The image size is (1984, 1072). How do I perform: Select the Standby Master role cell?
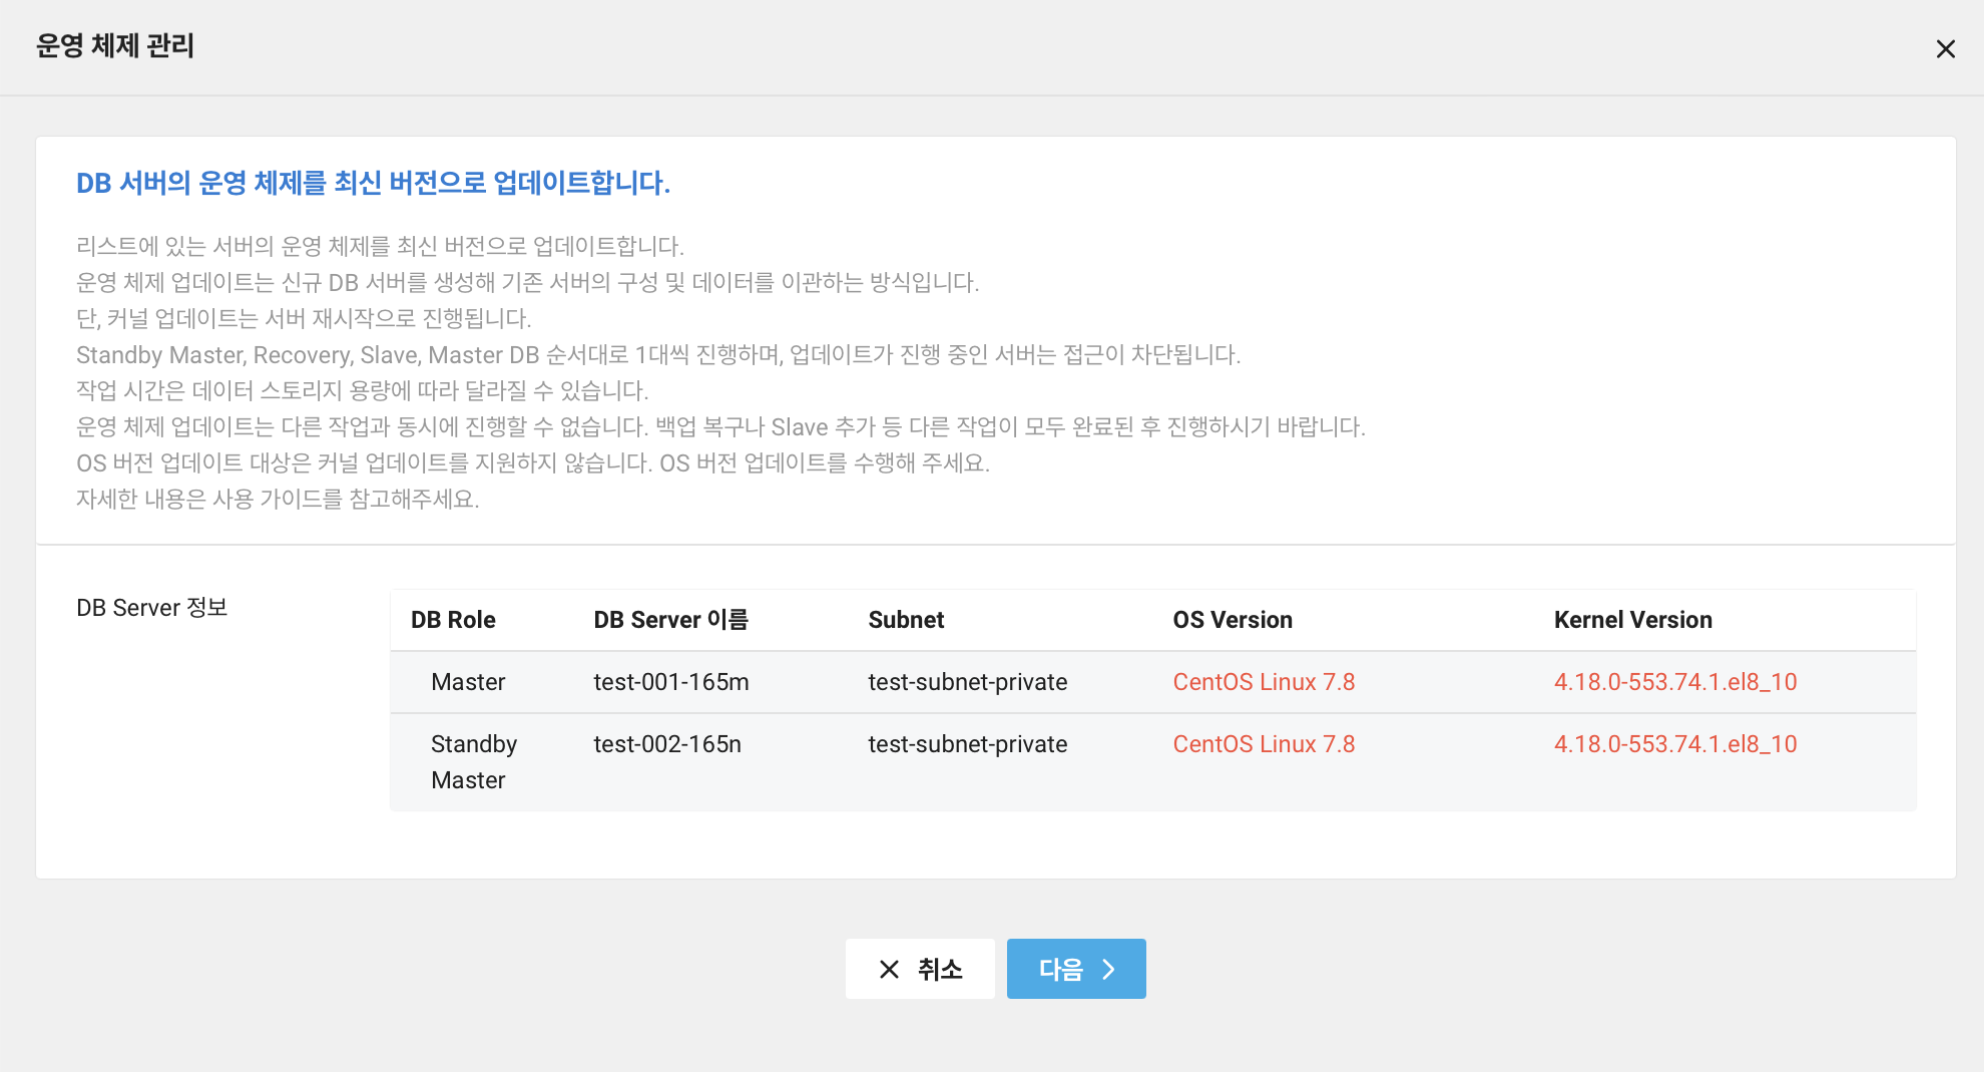474,762
